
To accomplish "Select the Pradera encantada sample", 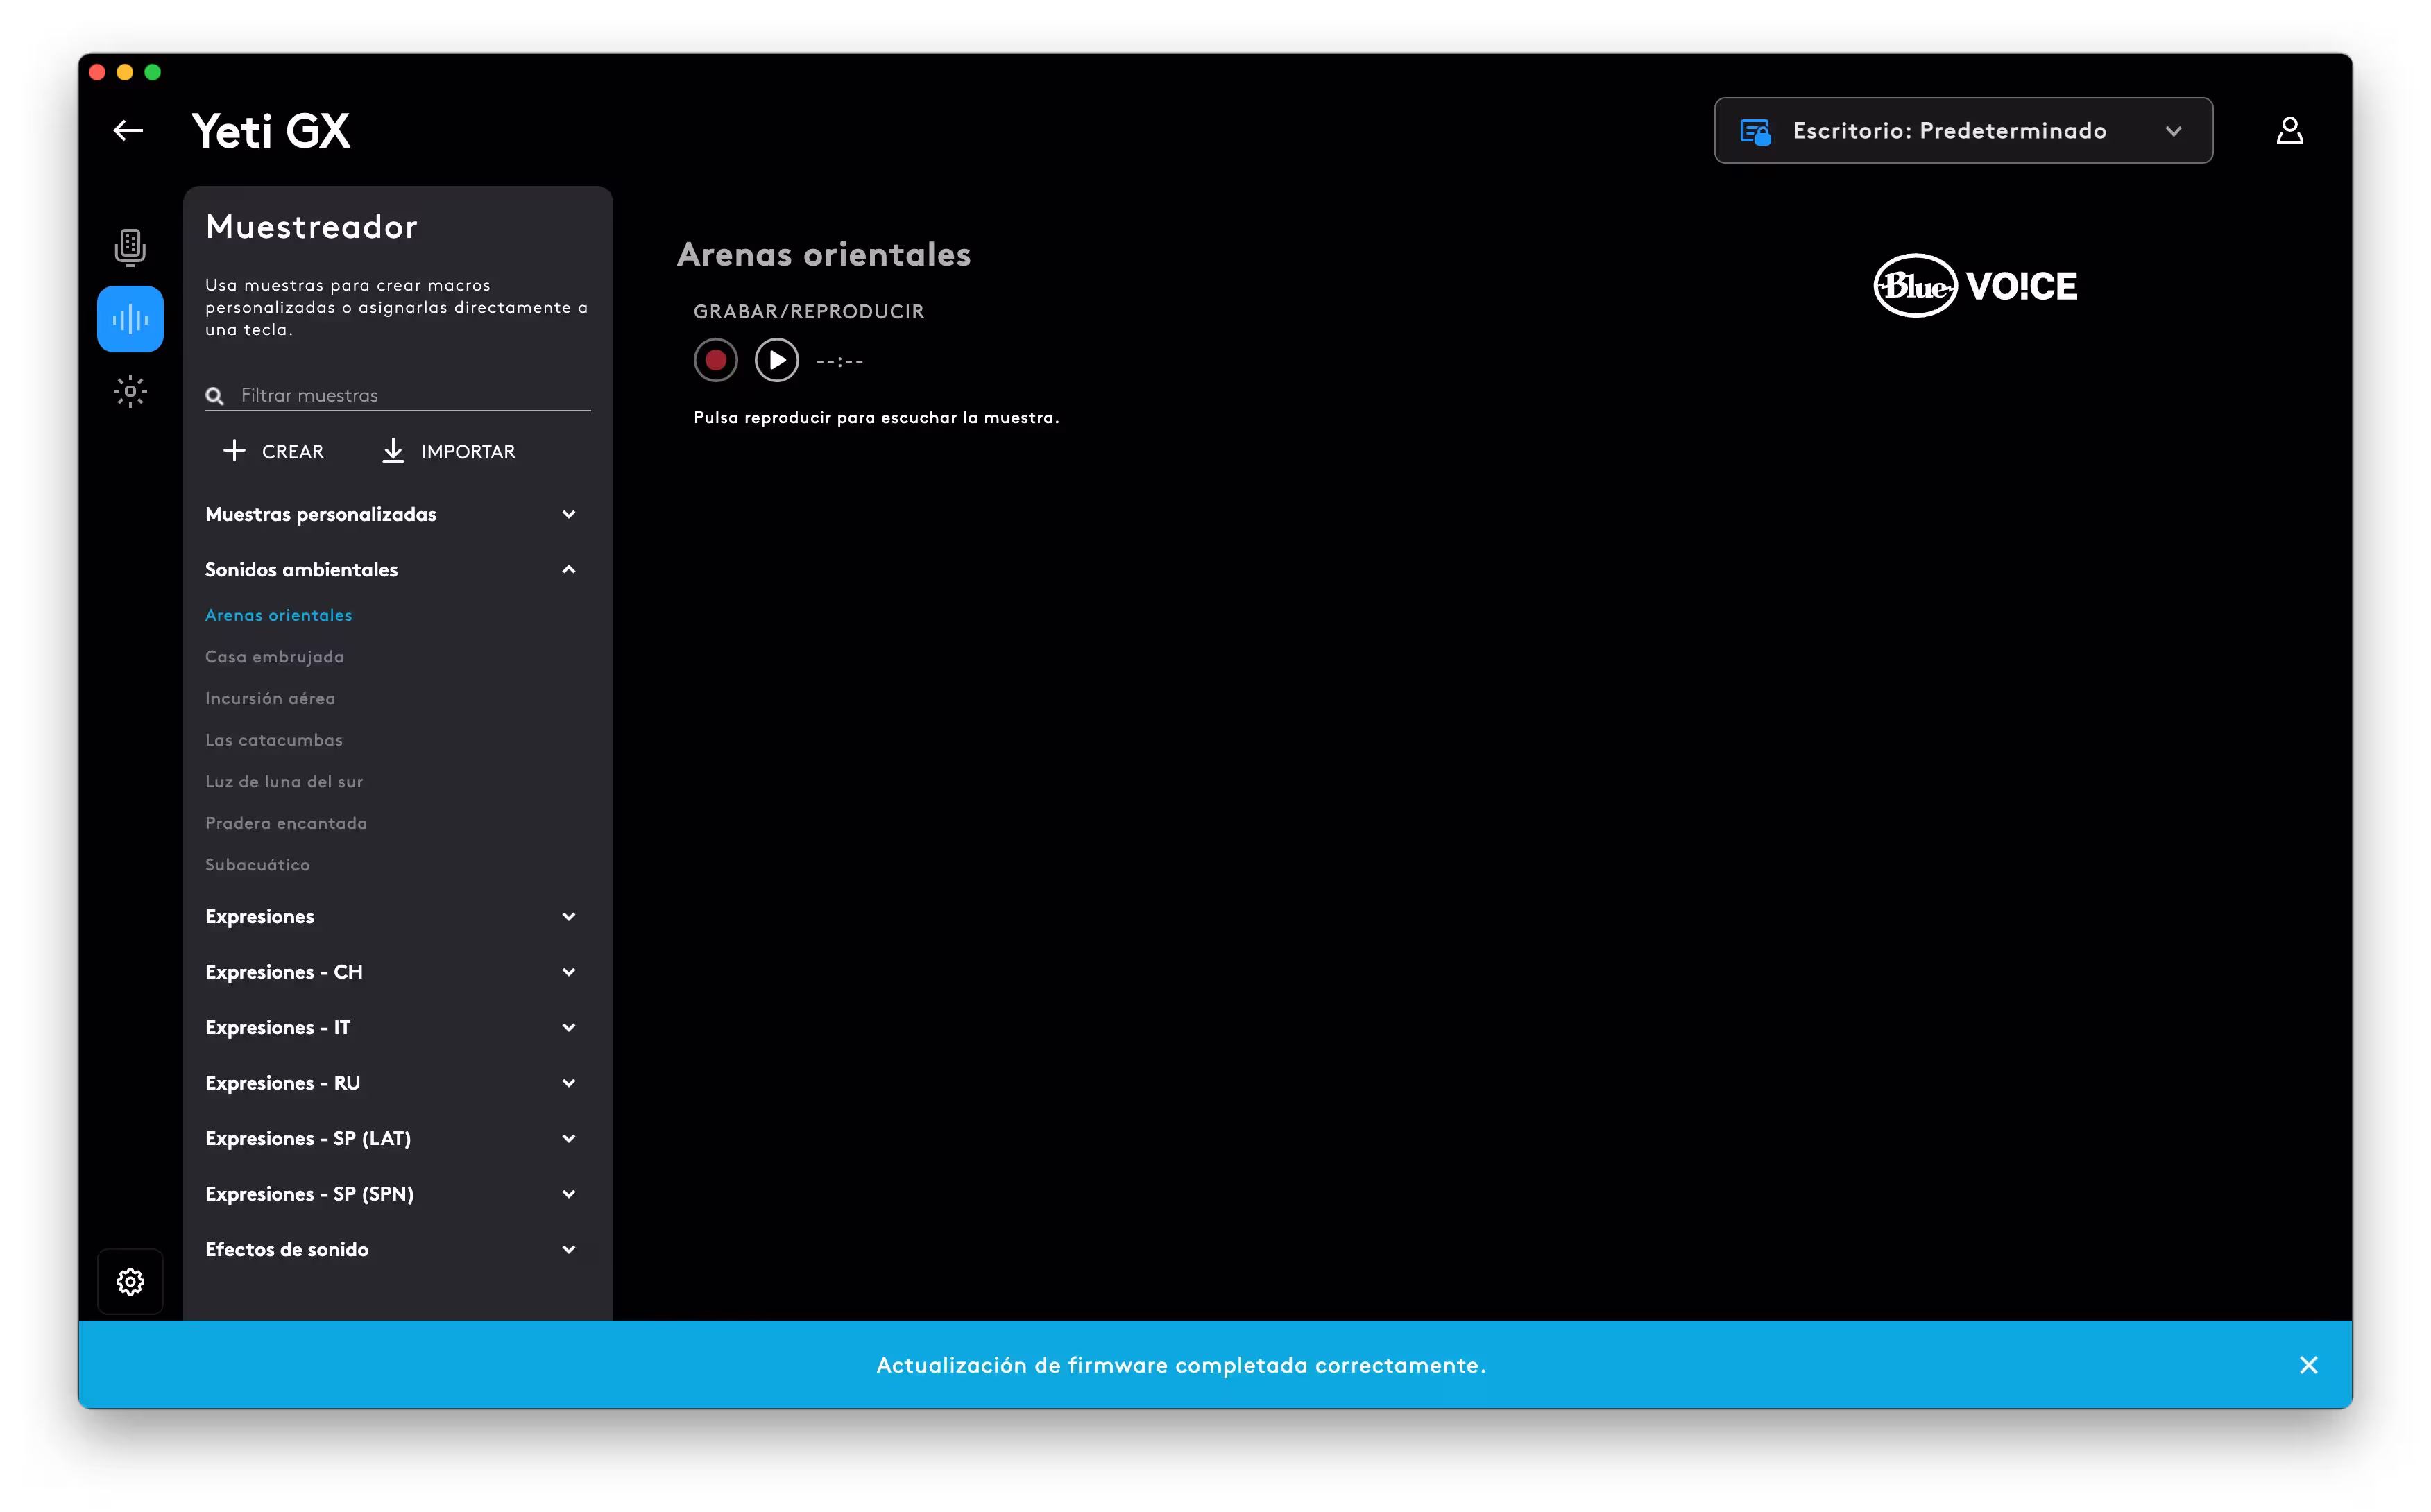I will click(x=286, y=823).
